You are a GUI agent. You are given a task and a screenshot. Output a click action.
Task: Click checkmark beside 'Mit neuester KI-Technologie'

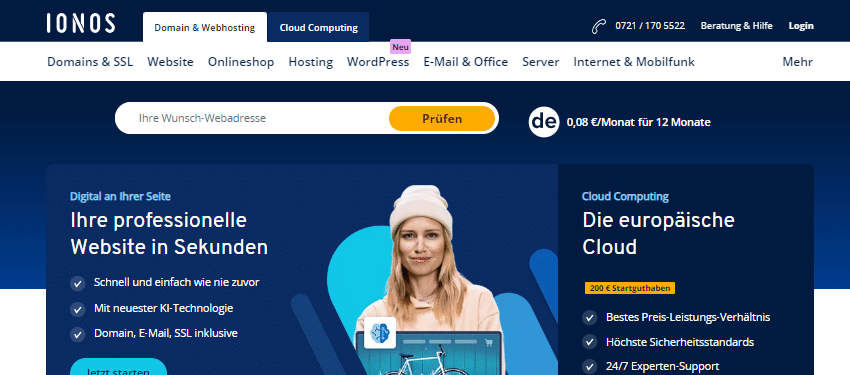tap(78, 309)
